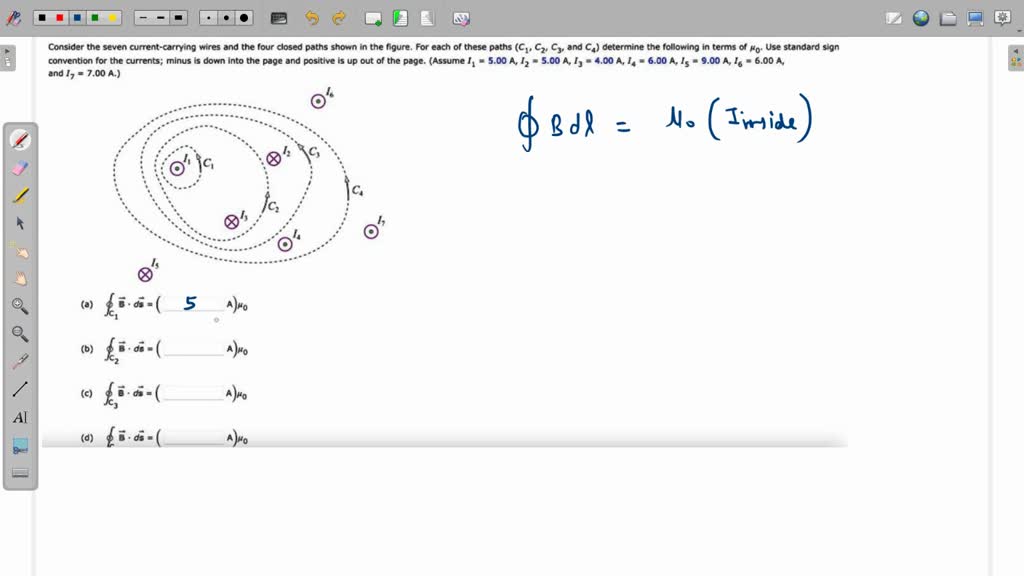Show the desktop monitor icon
This screenshot has height=576, width=1024.
[x=975, y=18]
